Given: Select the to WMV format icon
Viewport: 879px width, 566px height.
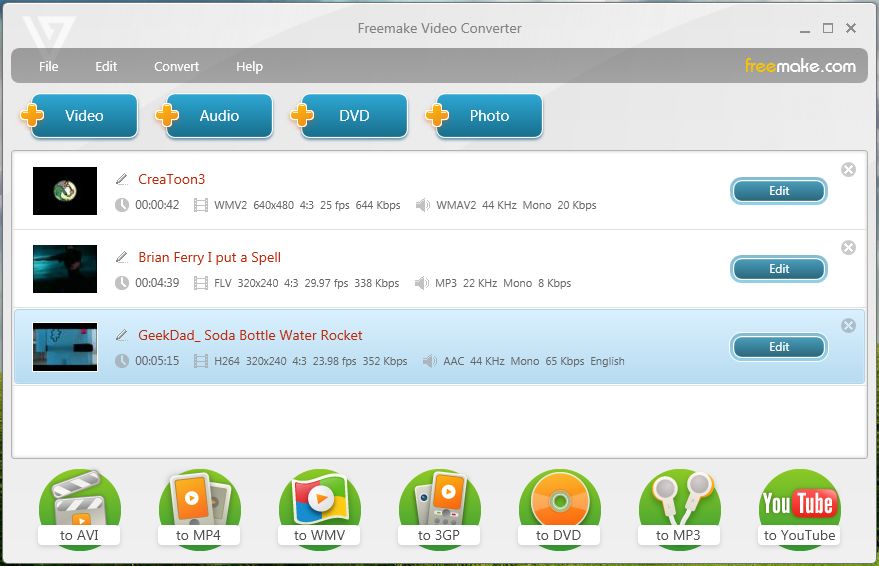Looking at the screenshot, I should coord(319,508).
